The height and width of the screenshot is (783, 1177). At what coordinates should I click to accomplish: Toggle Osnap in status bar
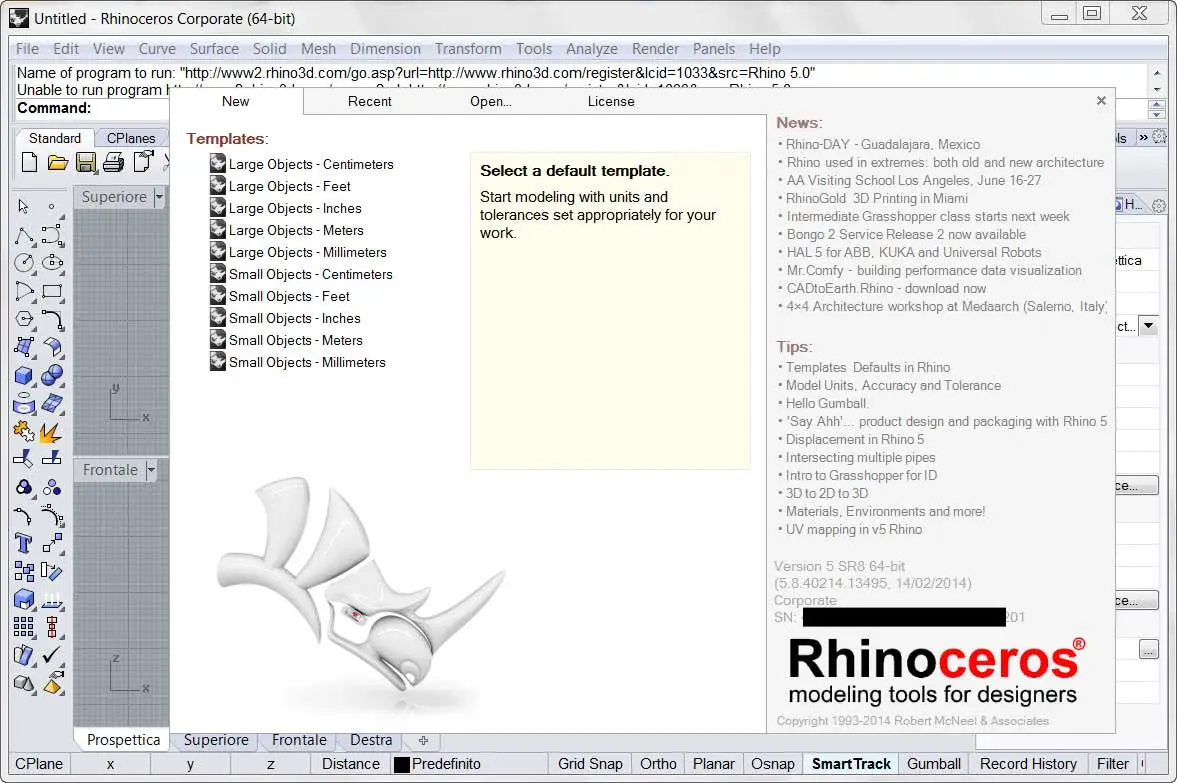tap(773, 763)
